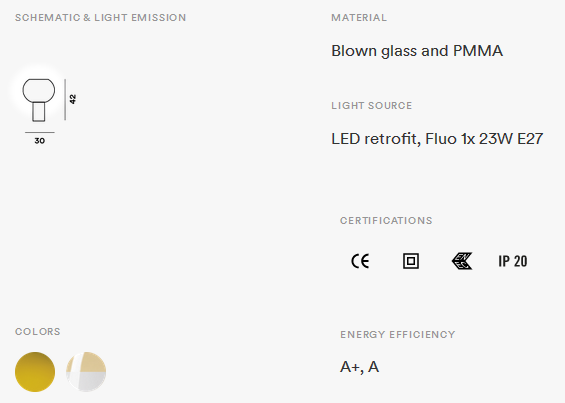Click the A+, A energy rating text

[x=359, y=367]
